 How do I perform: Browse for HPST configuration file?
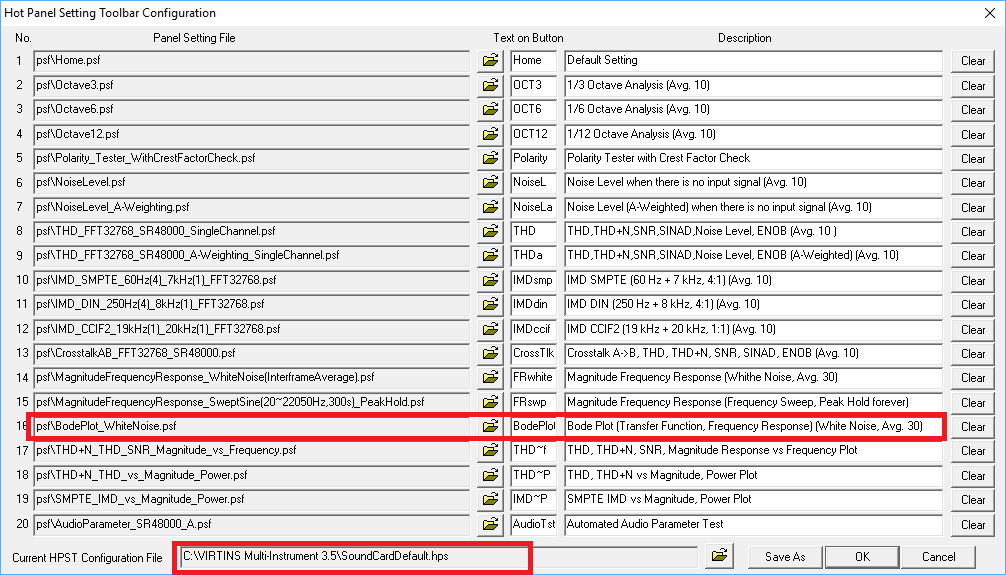(718, 556)
